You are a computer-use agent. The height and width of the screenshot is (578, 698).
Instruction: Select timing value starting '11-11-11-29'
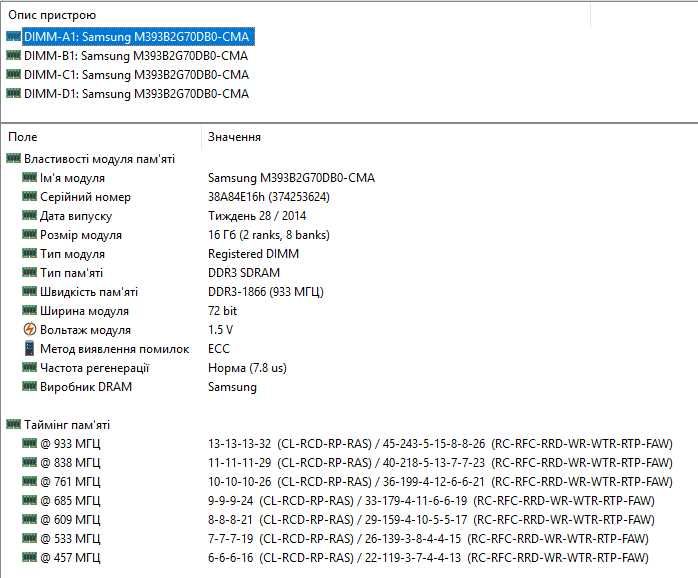[440, 463]
